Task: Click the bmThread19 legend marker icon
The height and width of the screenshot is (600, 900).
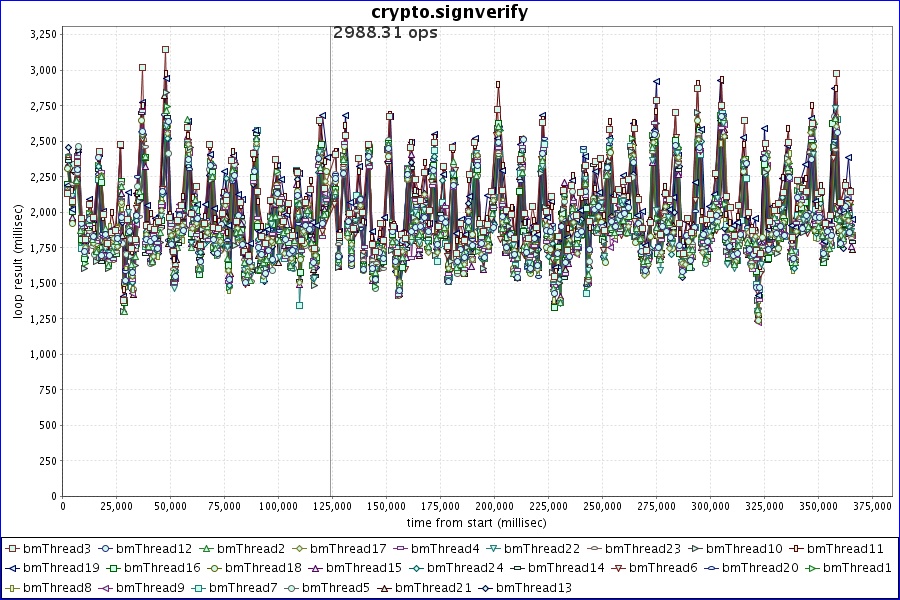Action: [x=12, y=567]
